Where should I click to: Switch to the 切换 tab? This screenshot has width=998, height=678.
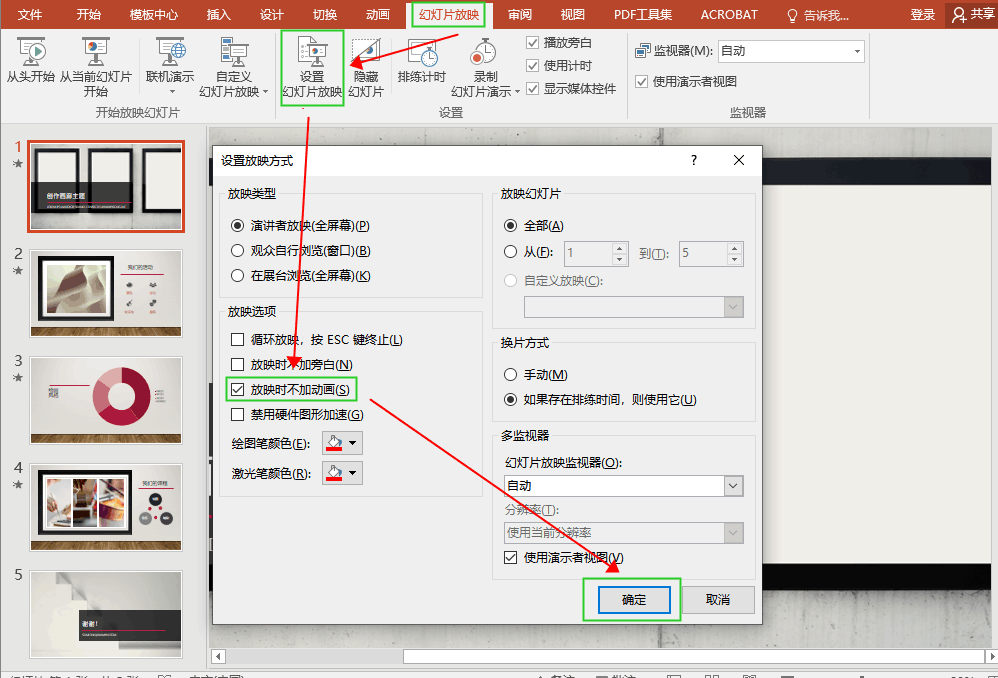[324, 15]
